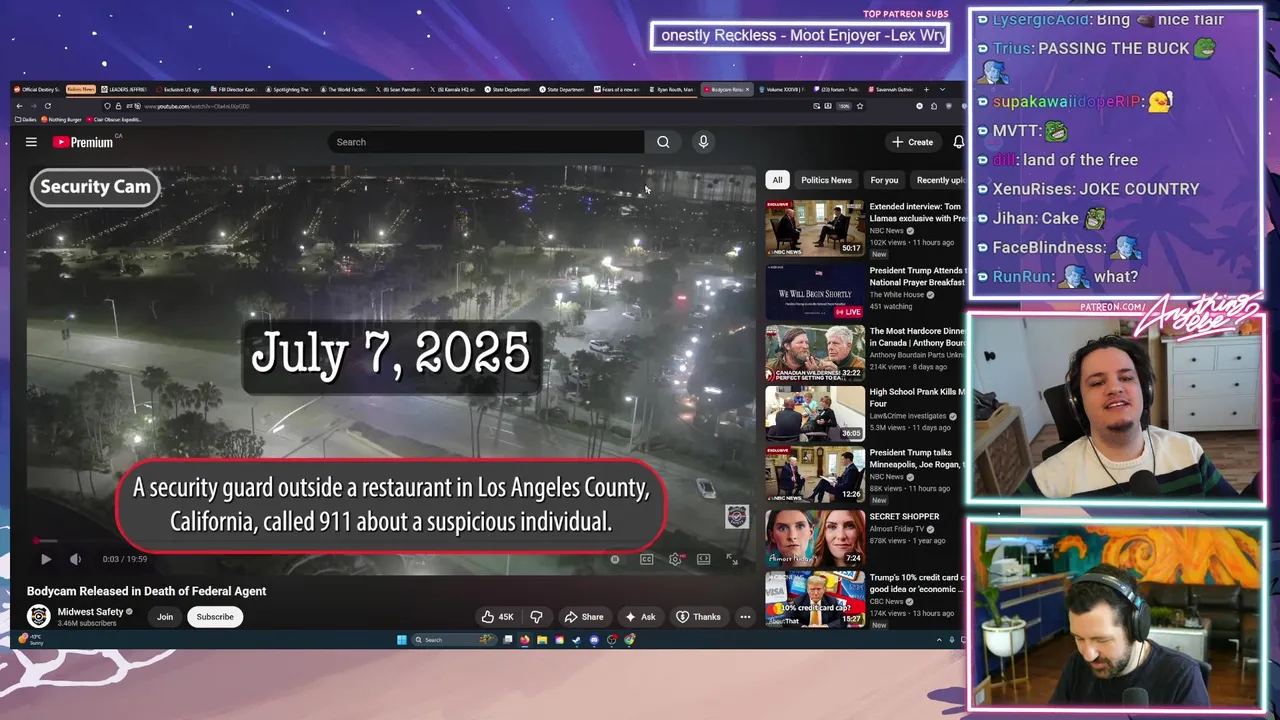The height and width of the screenshot is (720, 1280).
Task: Reload the page in browser
Action: coord(48,106)
